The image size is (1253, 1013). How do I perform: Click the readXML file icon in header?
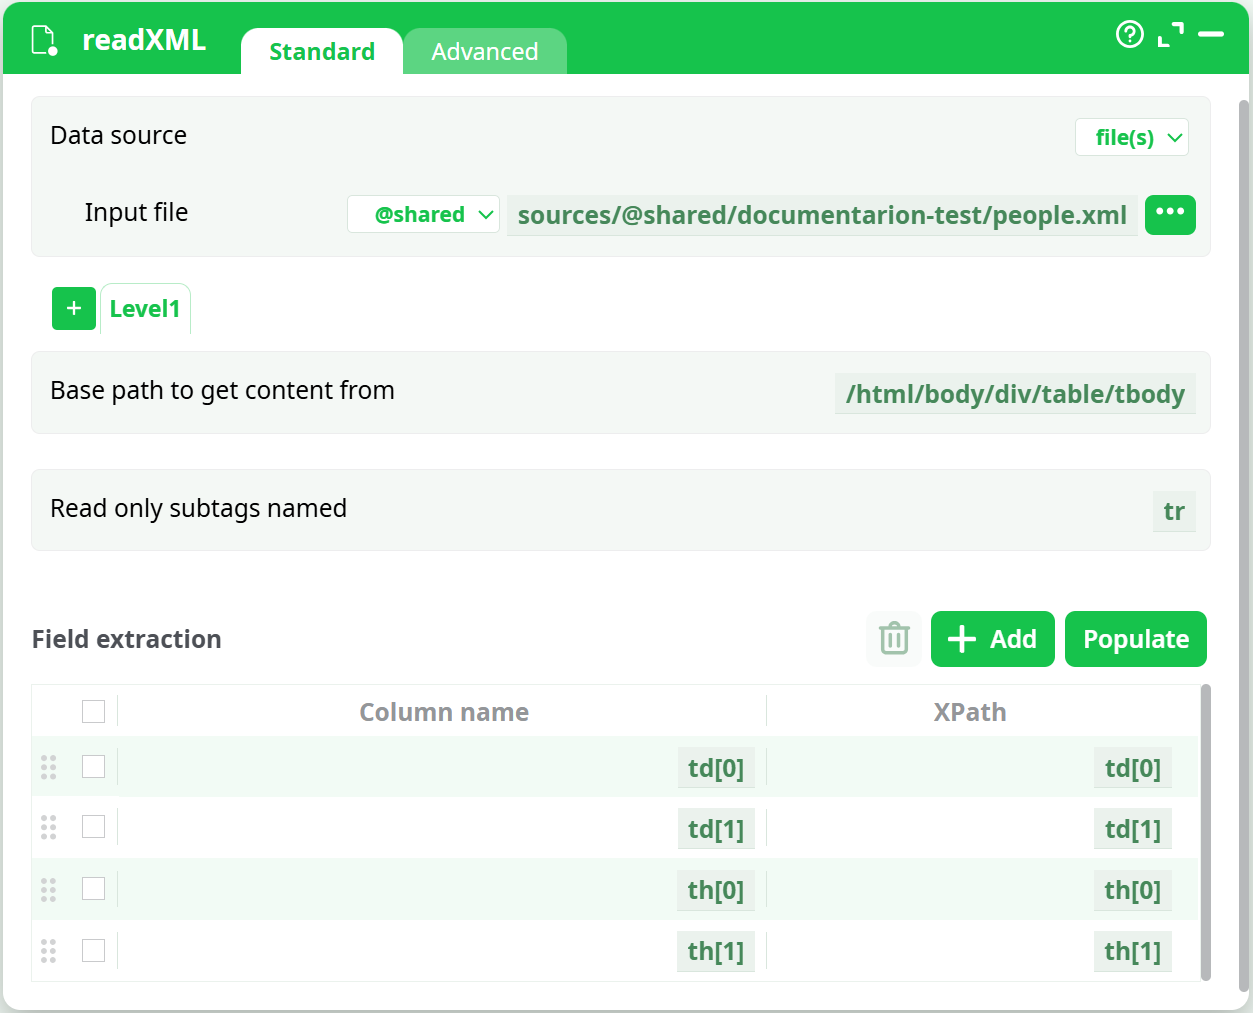[x=45, y=41]
